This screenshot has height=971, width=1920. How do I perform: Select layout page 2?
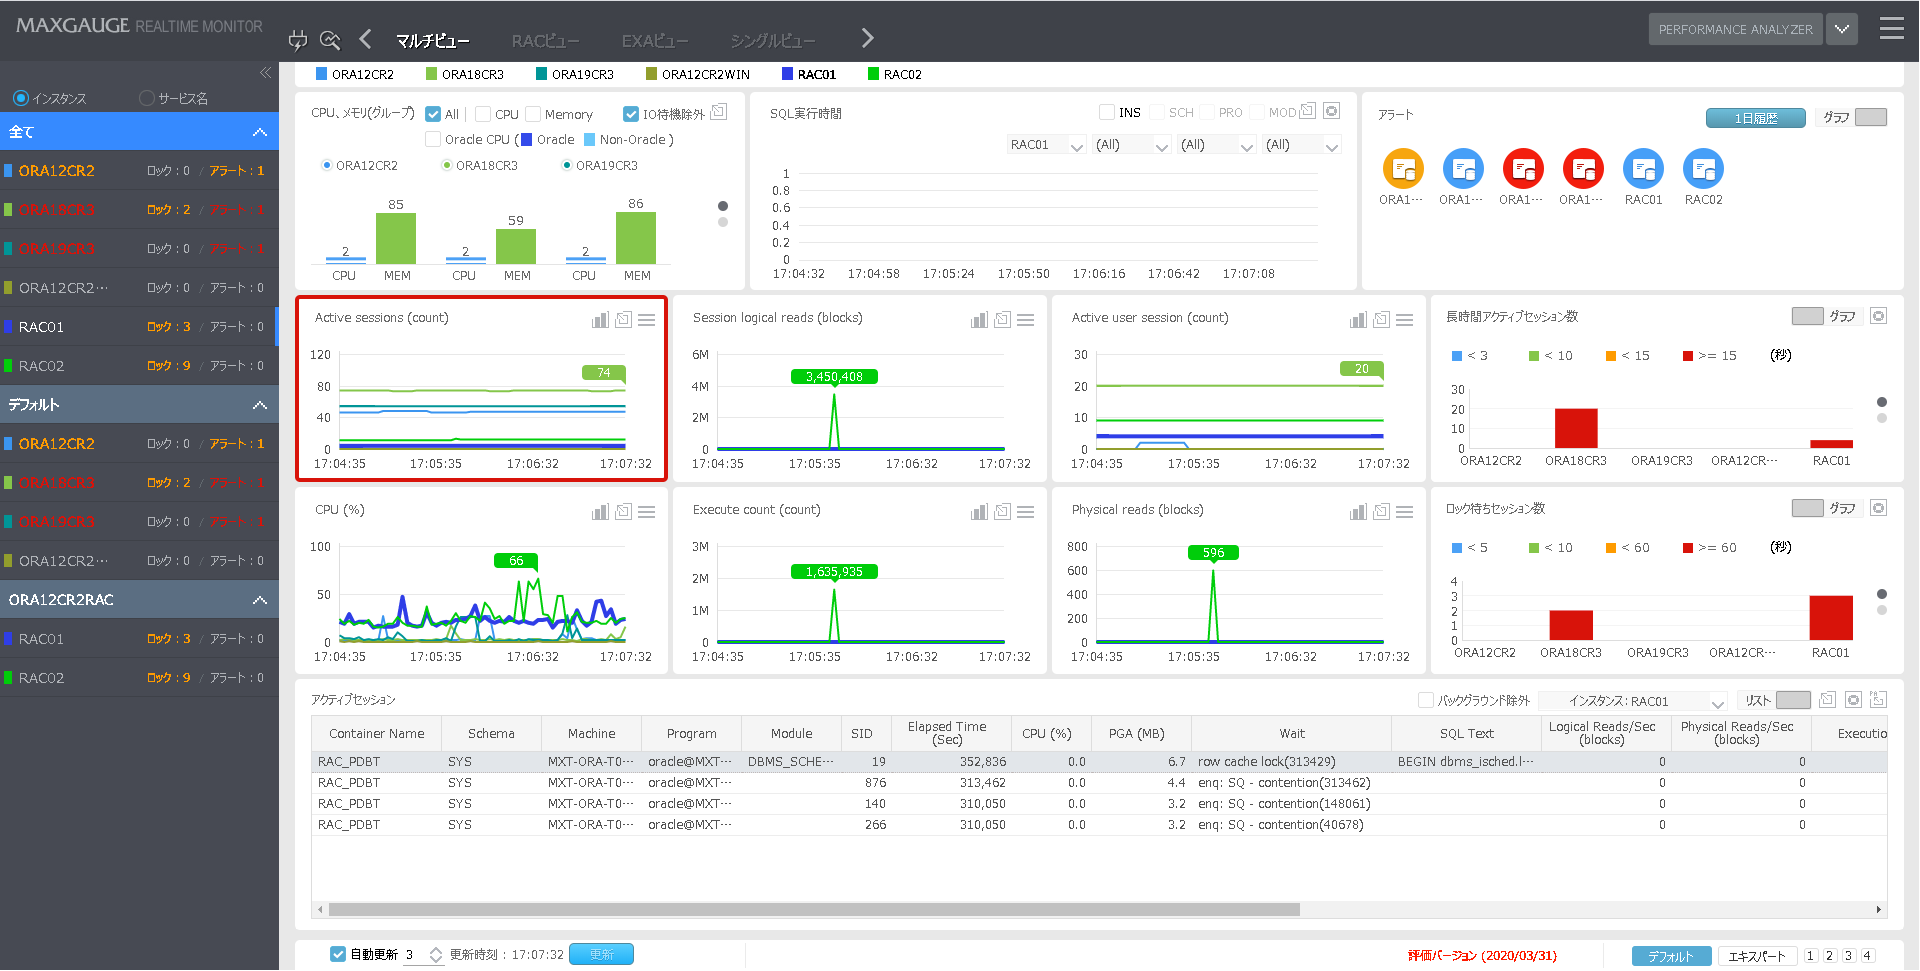point(1829,955)
